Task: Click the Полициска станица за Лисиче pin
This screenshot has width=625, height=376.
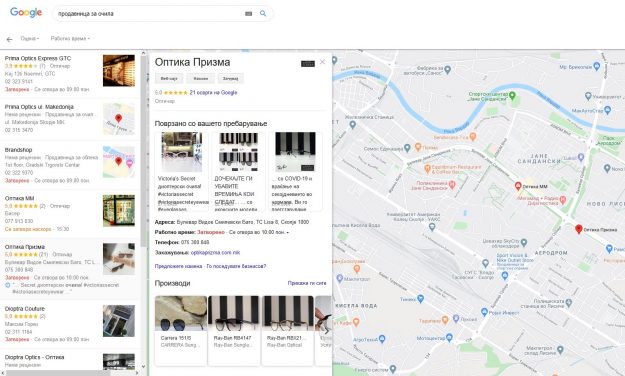Action: (568, 303)
